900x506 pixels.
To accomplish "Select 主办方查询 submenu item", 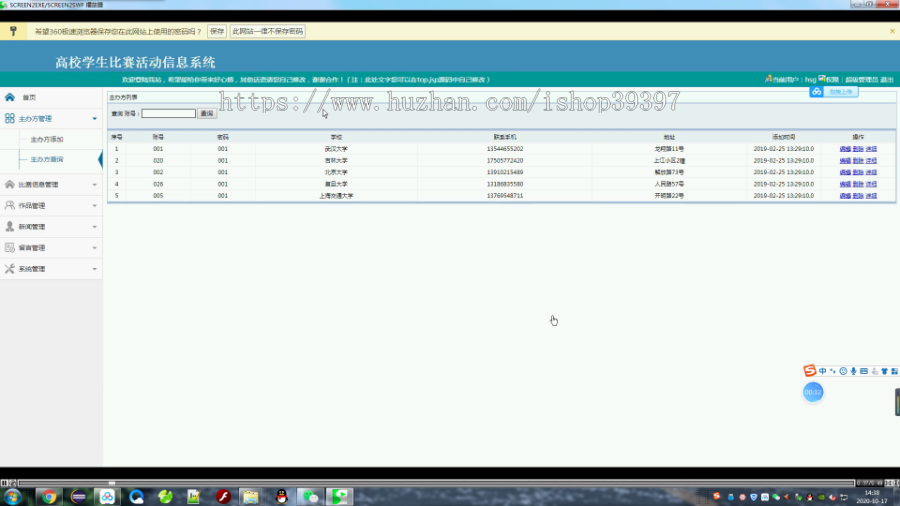I will point(46,159).
